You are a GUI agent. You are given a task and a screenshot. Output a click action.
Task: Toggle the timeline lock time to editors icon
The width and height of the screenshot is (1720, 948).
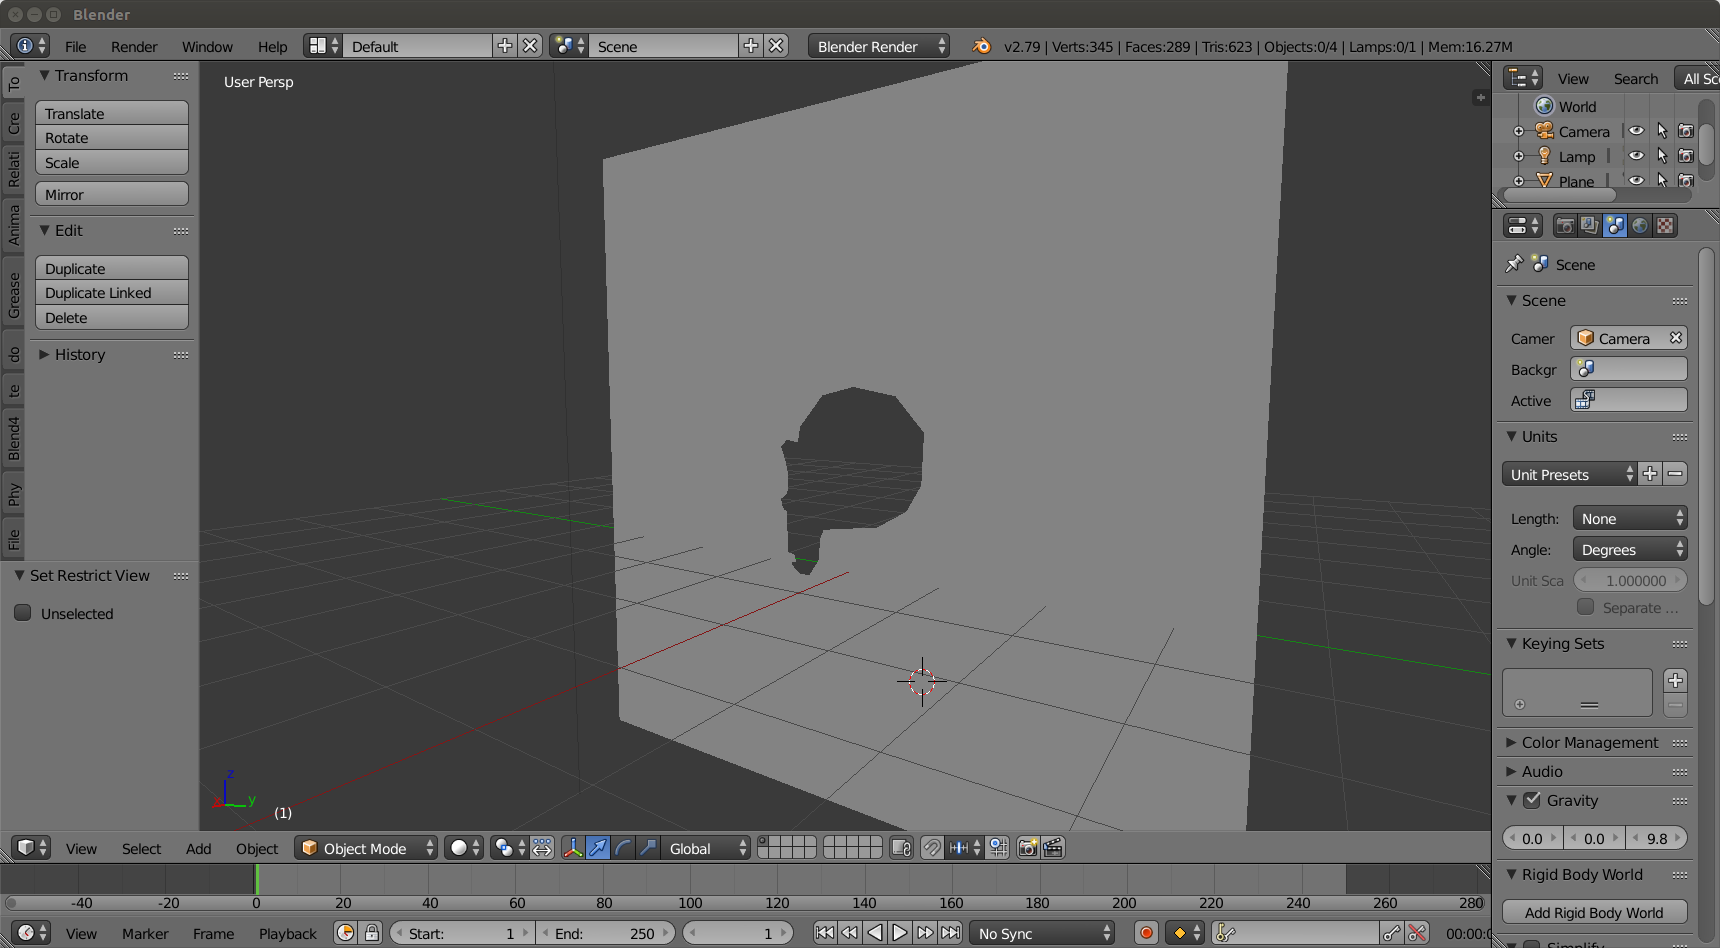[372, 933]
